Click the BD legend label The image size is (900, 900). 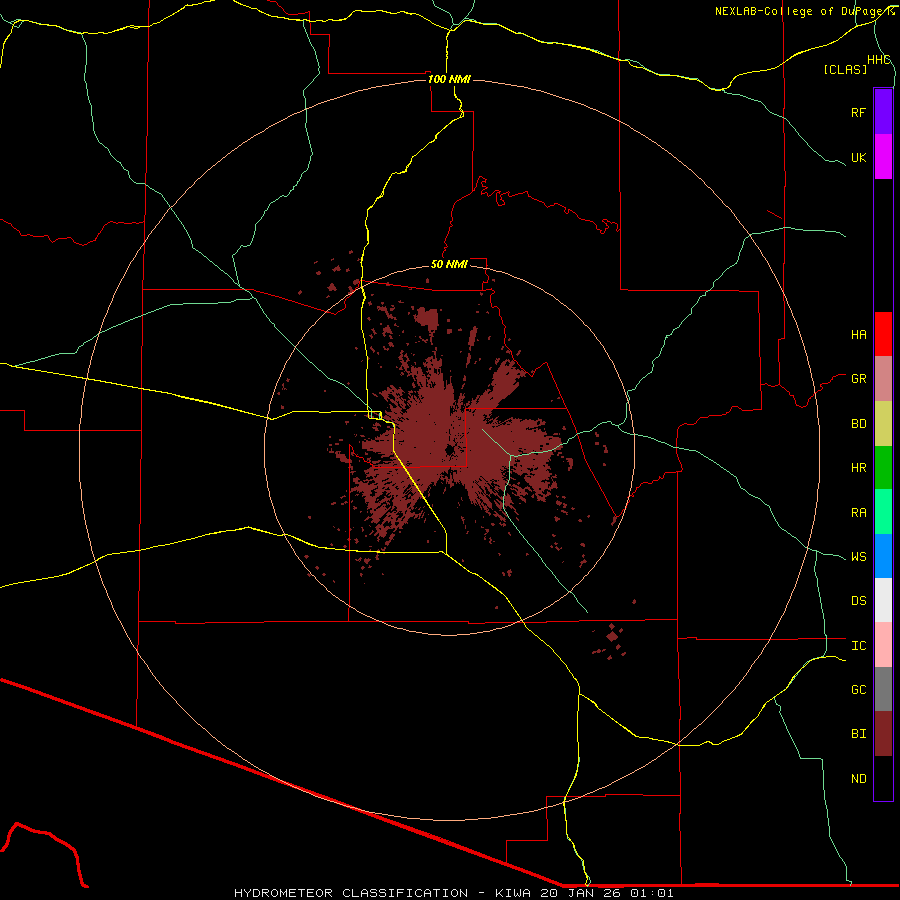[858, 424]
